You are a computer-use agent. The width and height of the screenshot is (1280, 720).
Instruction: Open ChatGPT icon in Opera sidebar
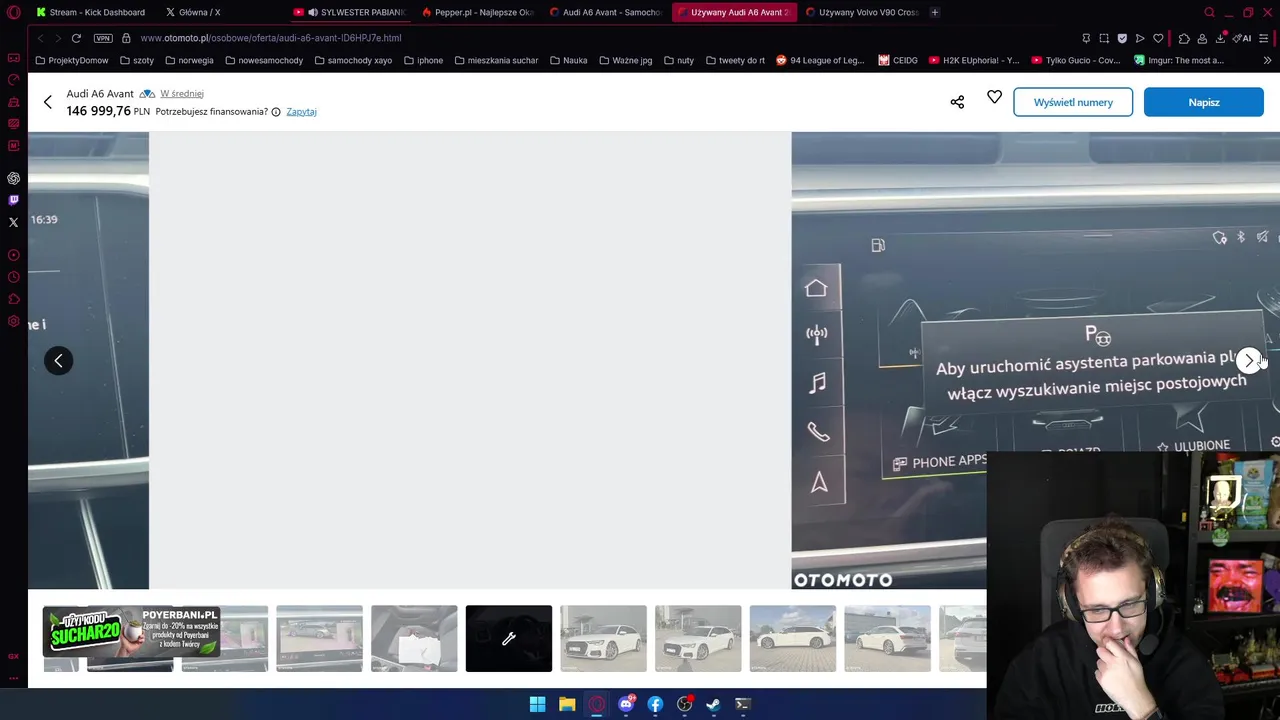(x=14, y=178)
